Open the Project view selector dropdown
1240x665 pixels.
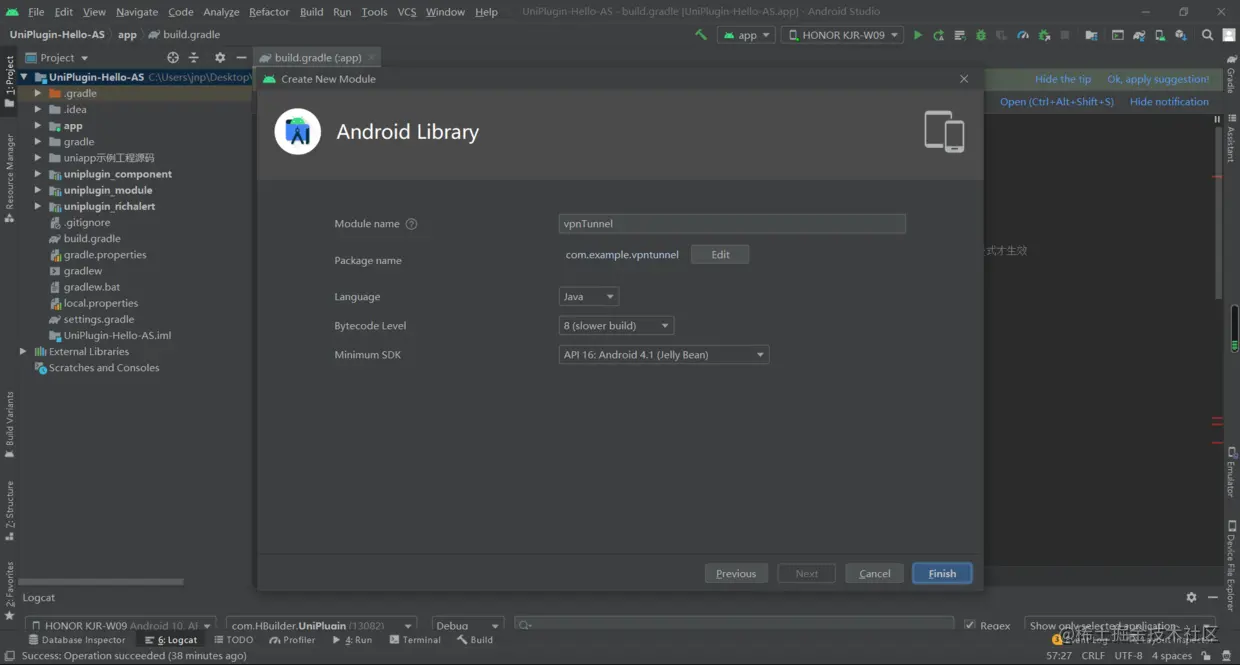tap(58, 58)
